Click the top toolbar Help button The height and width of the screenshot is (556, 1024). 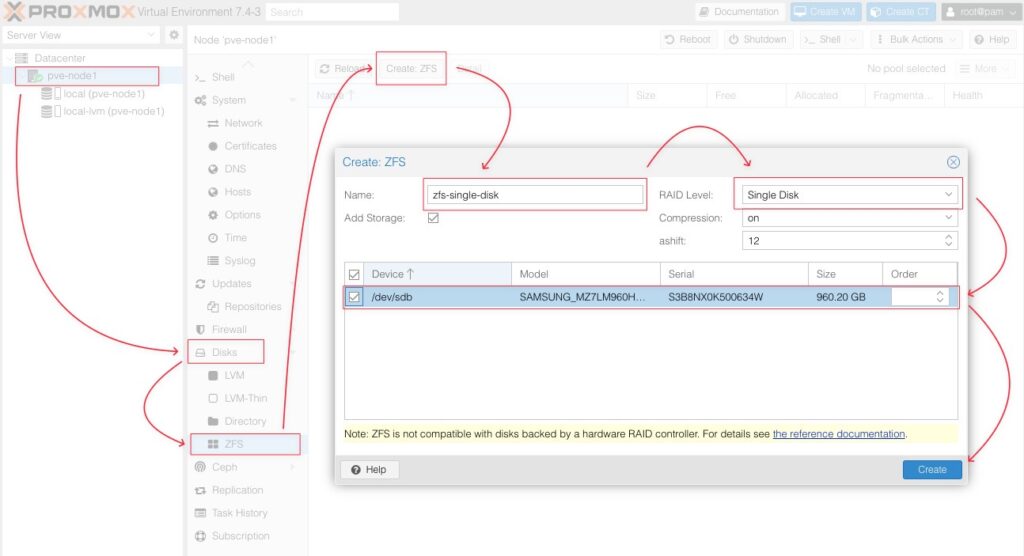991,40
